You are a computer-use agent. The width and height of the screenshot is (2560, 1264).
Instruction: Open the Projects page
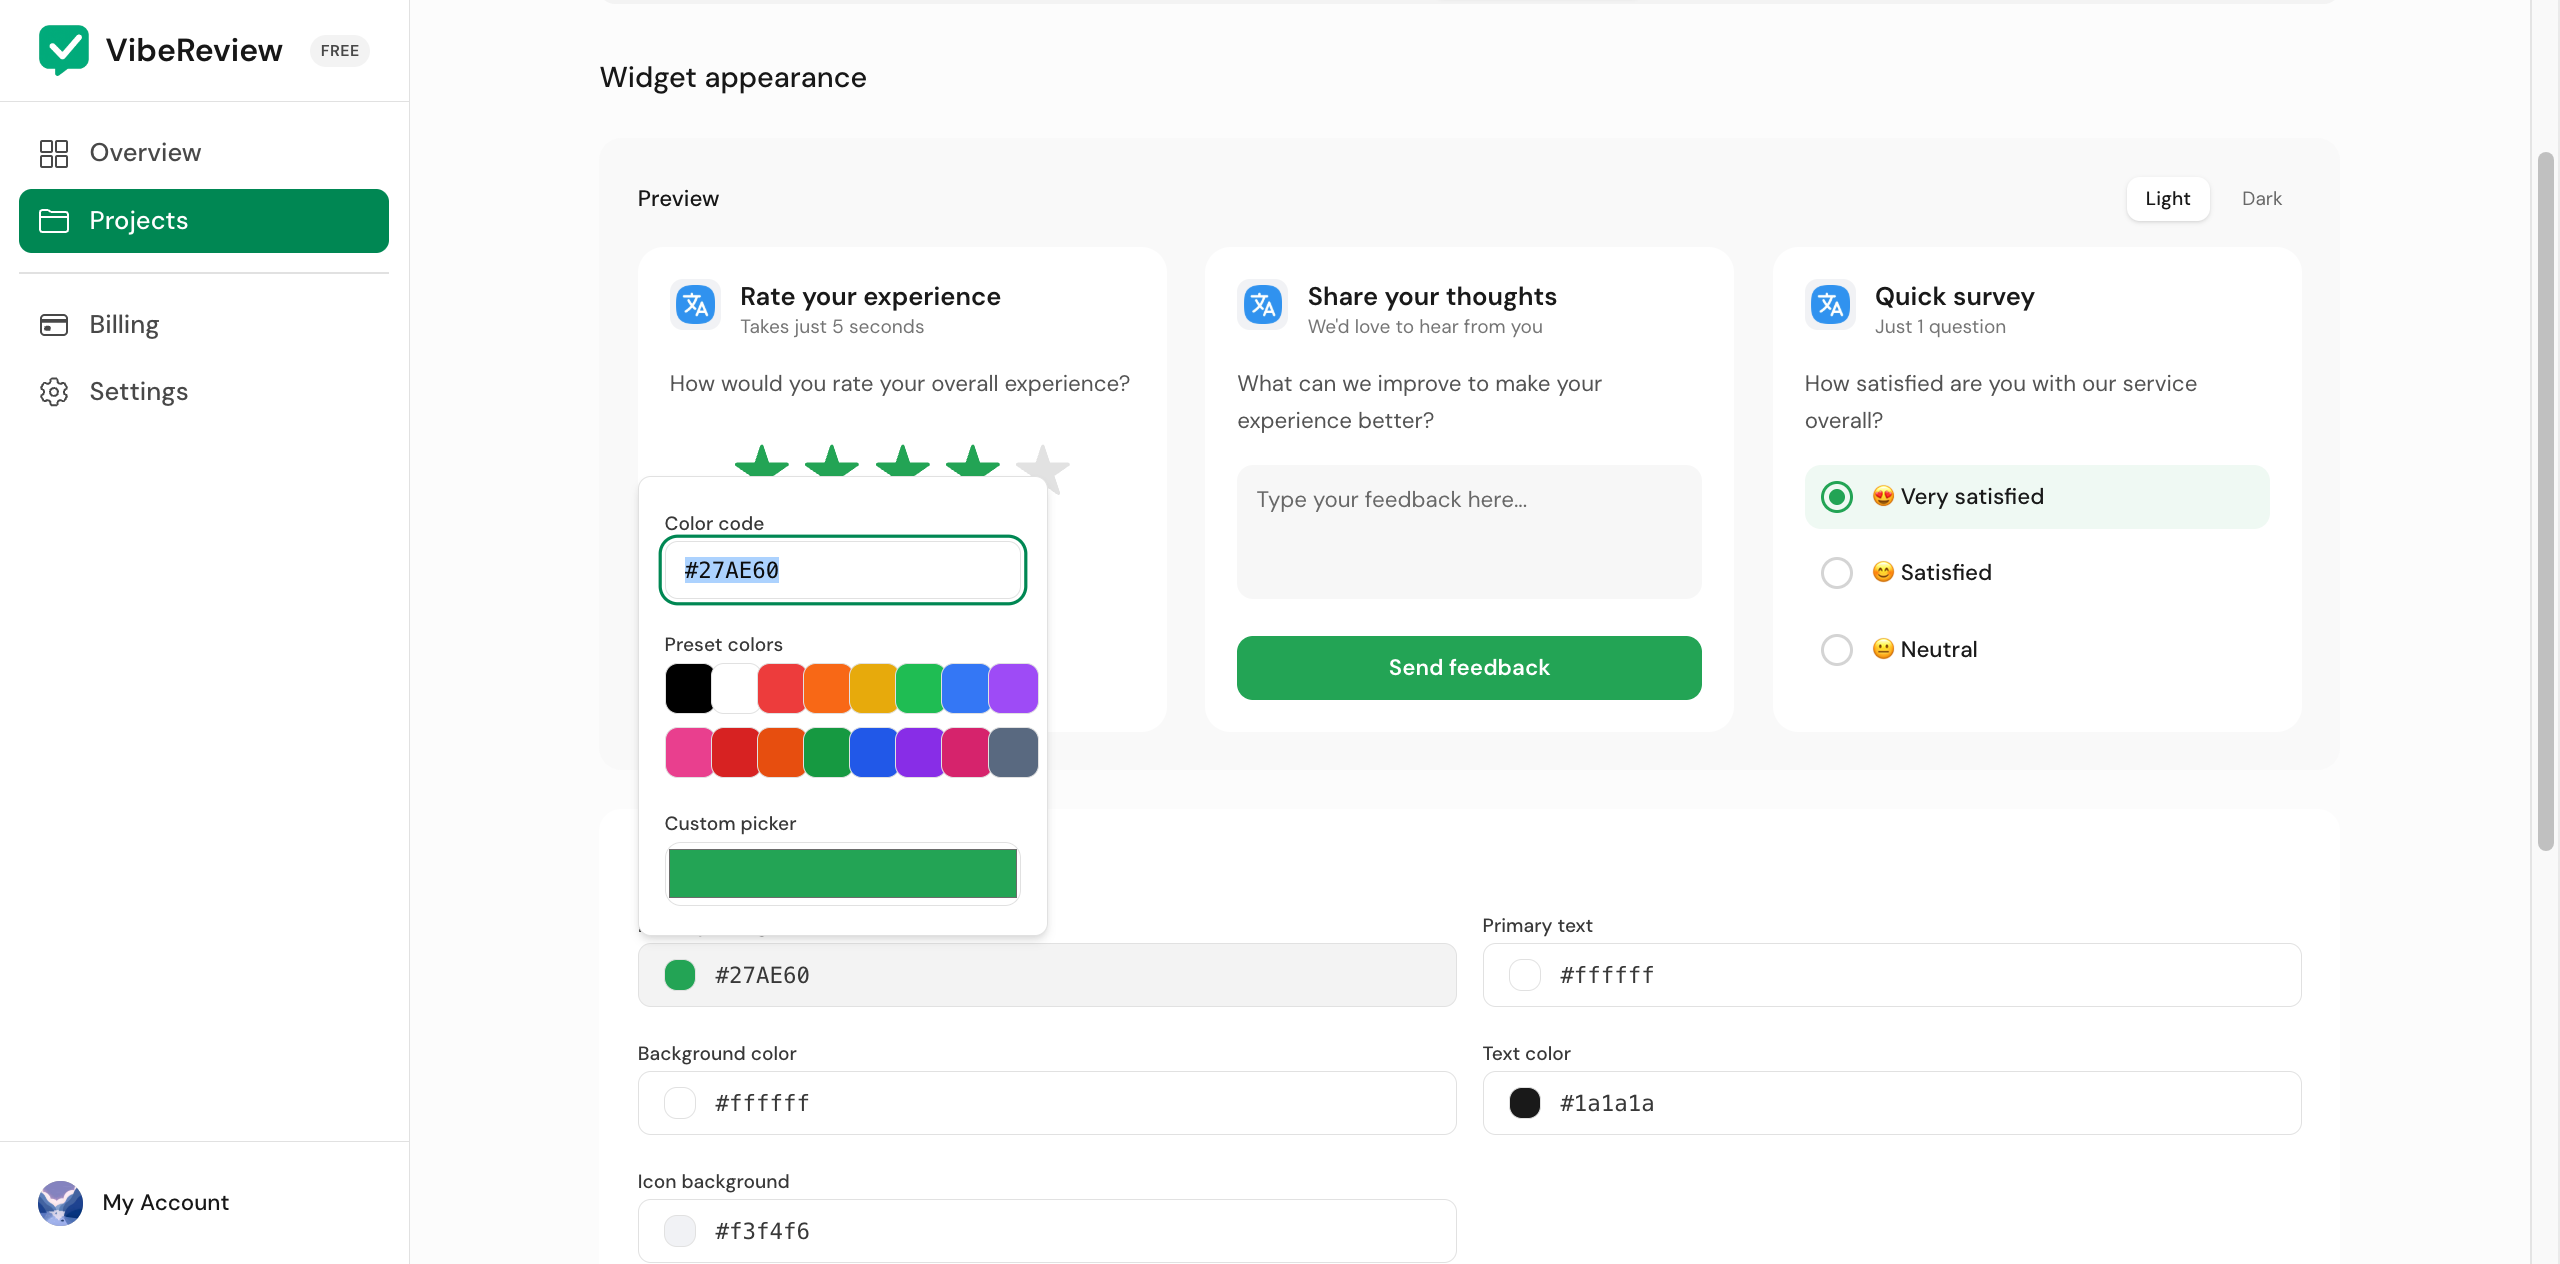(204, 221)
